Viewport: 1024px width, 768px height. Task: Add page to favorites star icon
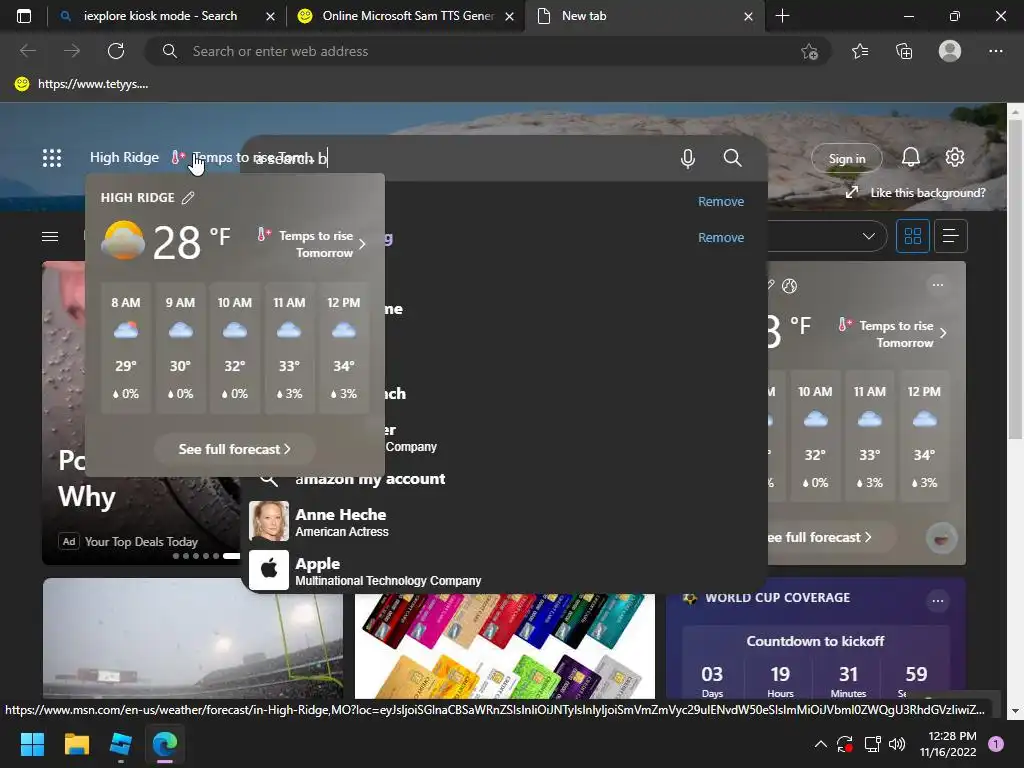[x=809, y=51]
